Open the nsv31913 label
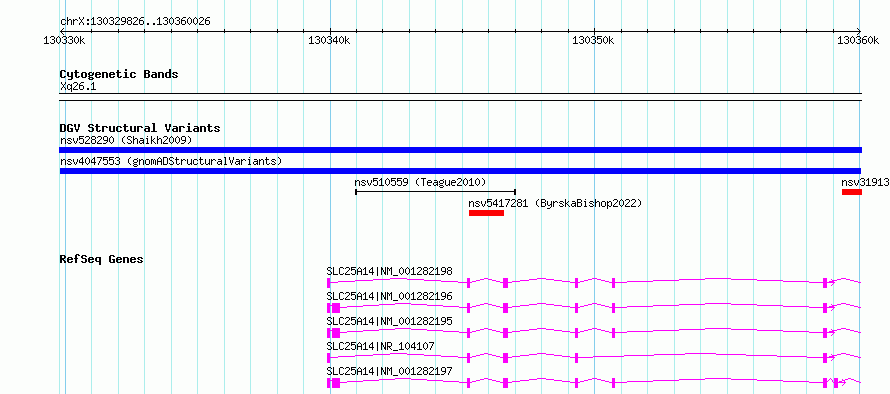 (865, 182)
